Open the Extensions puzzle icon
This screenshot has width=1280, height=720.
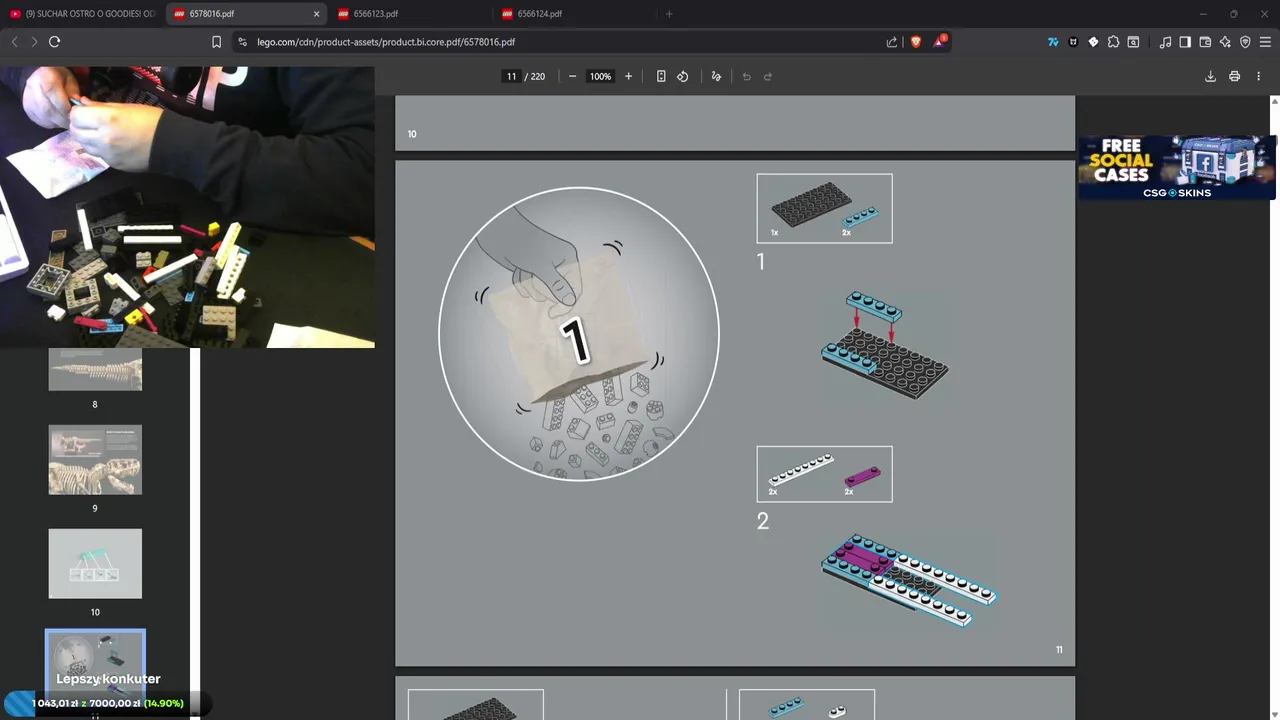[x=1113, y=42]
